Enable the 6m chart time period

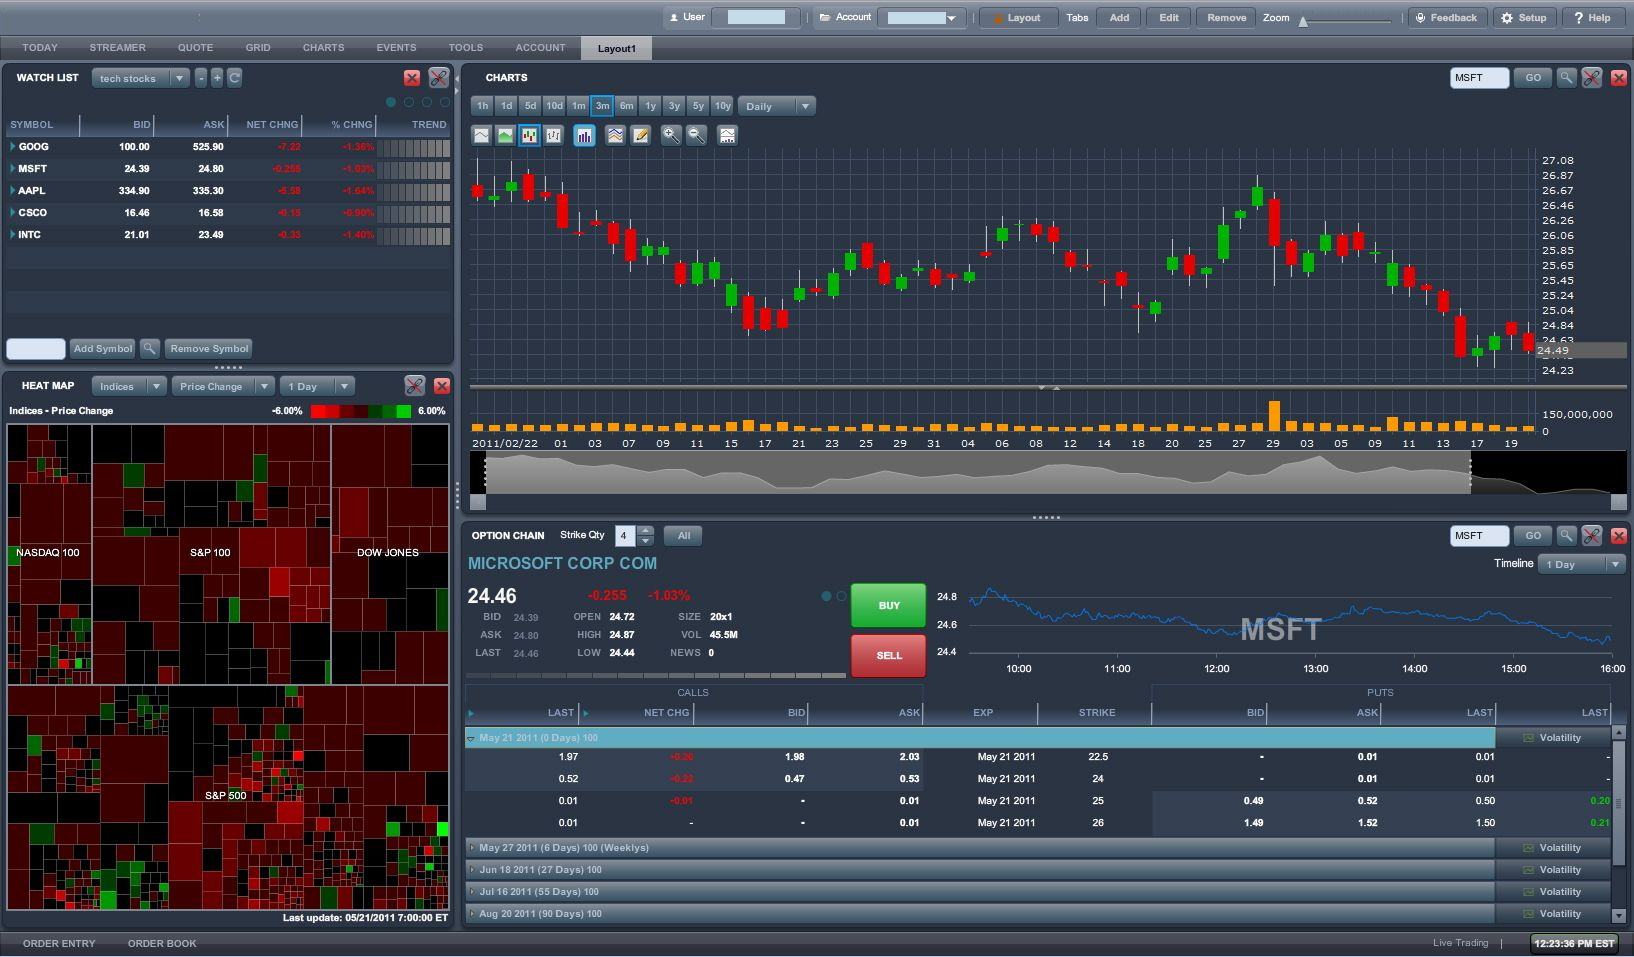pos(626,105)
